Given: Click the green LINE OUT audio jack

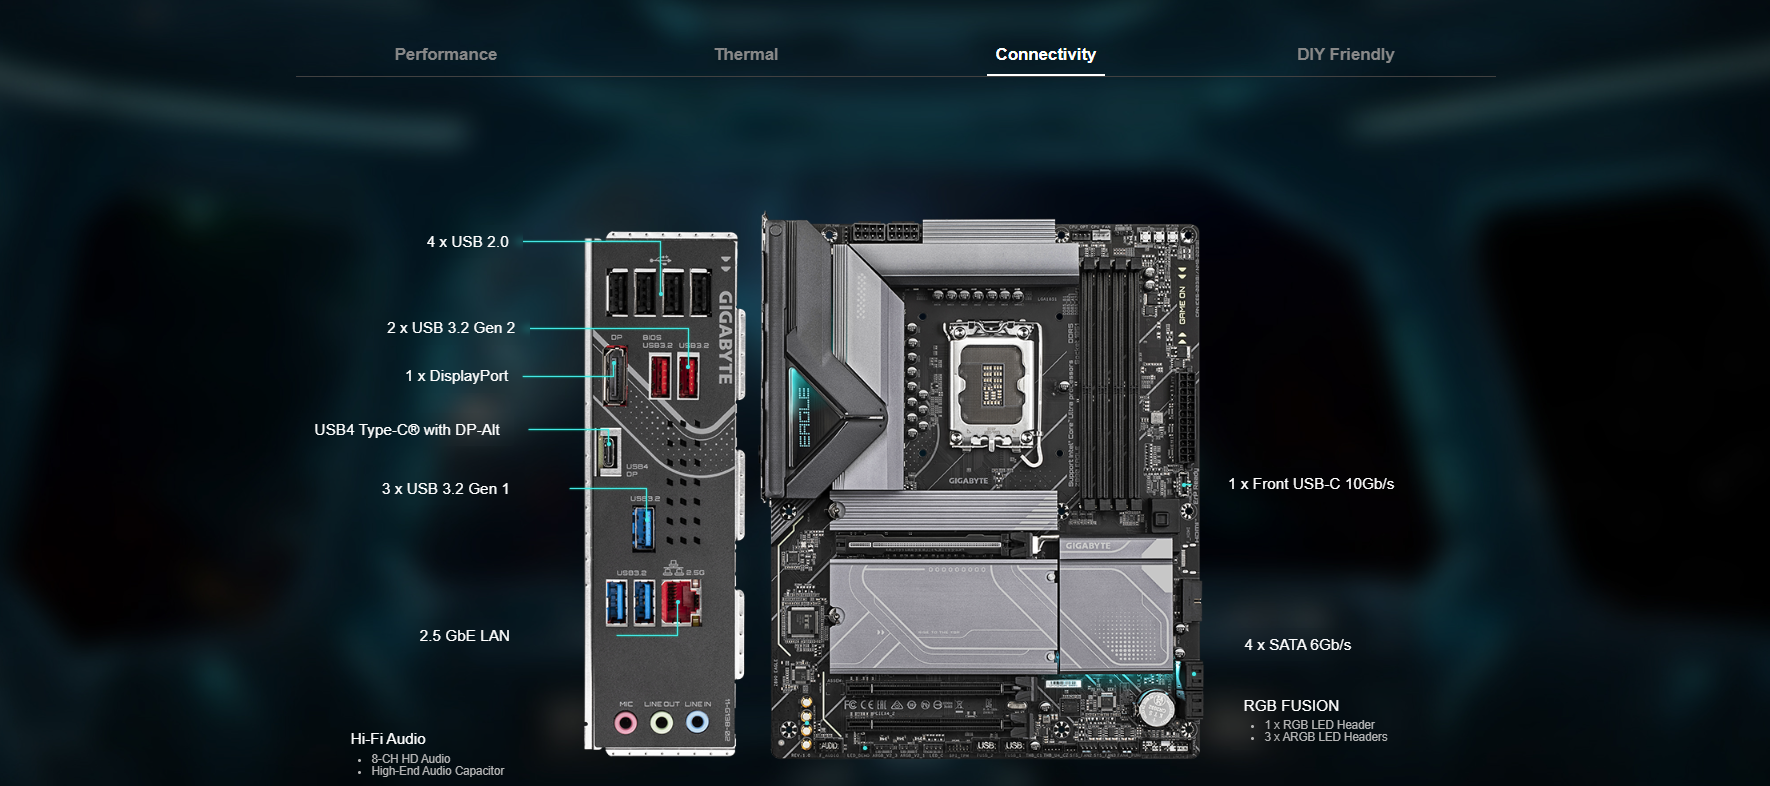Looking at the screenshot, I should [x=661, y=722].
